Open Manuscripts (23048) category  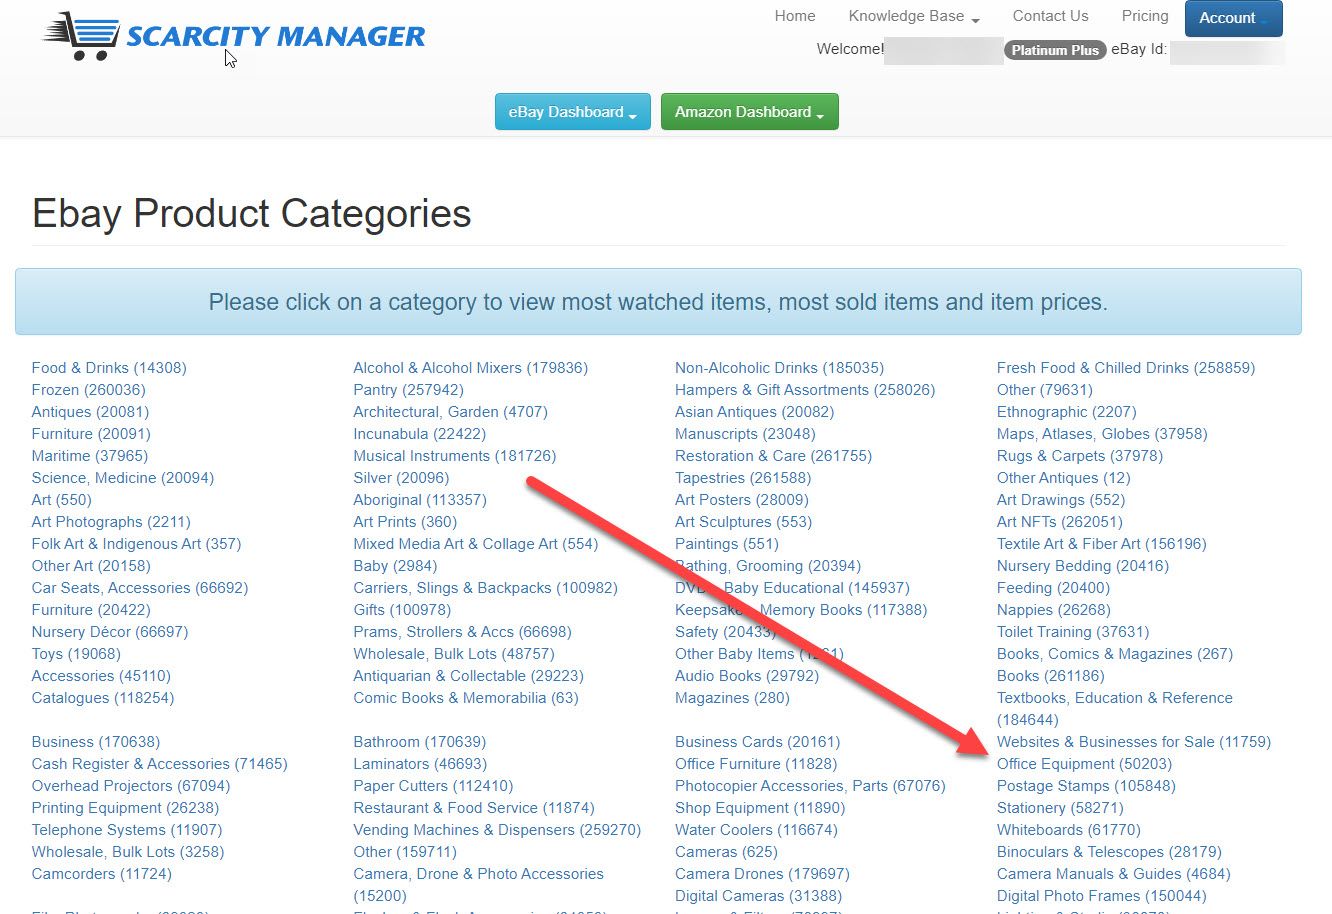pos(745,434)
